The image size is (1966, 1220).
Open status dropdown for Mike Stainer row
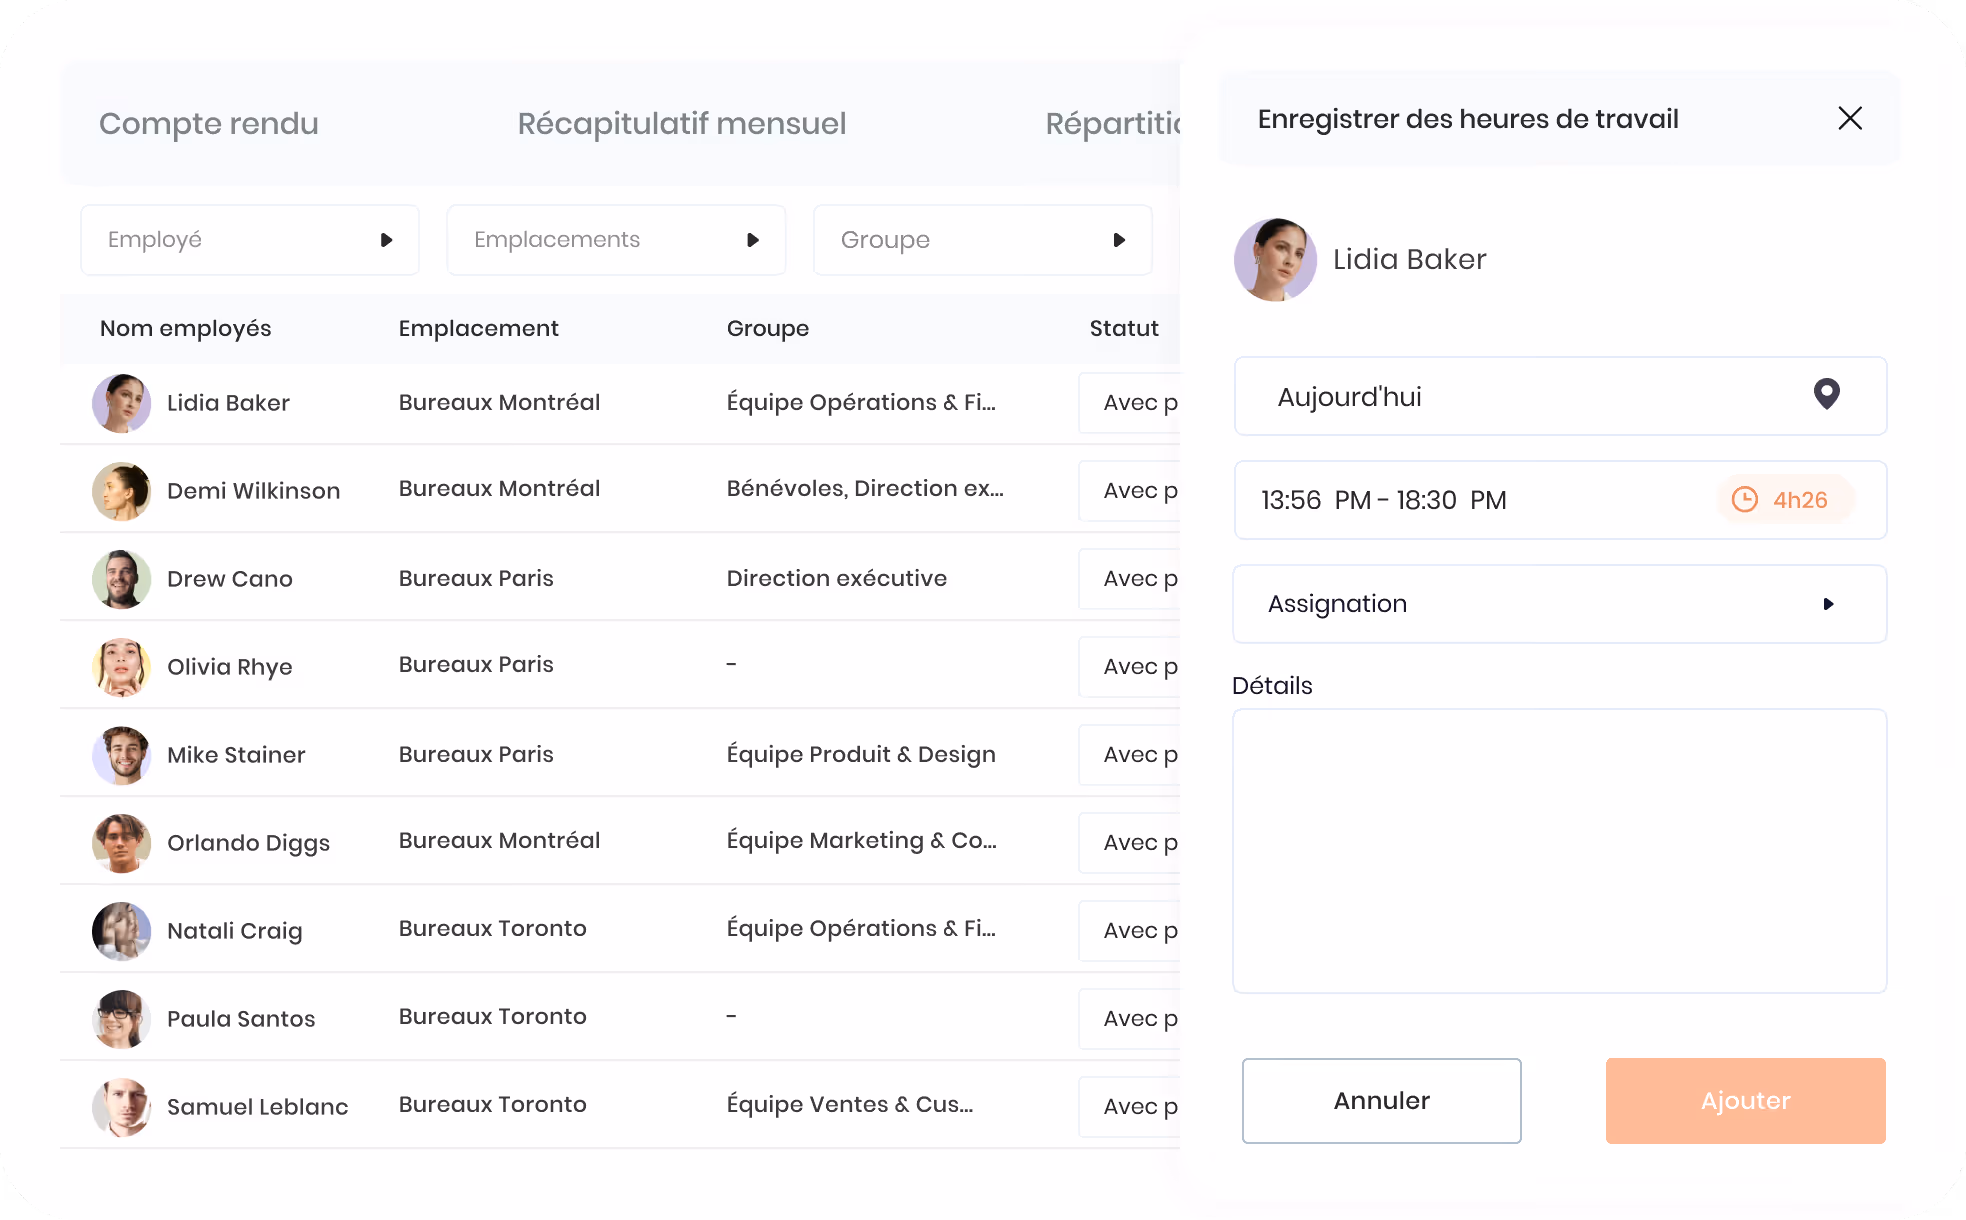coord(1130,755)
